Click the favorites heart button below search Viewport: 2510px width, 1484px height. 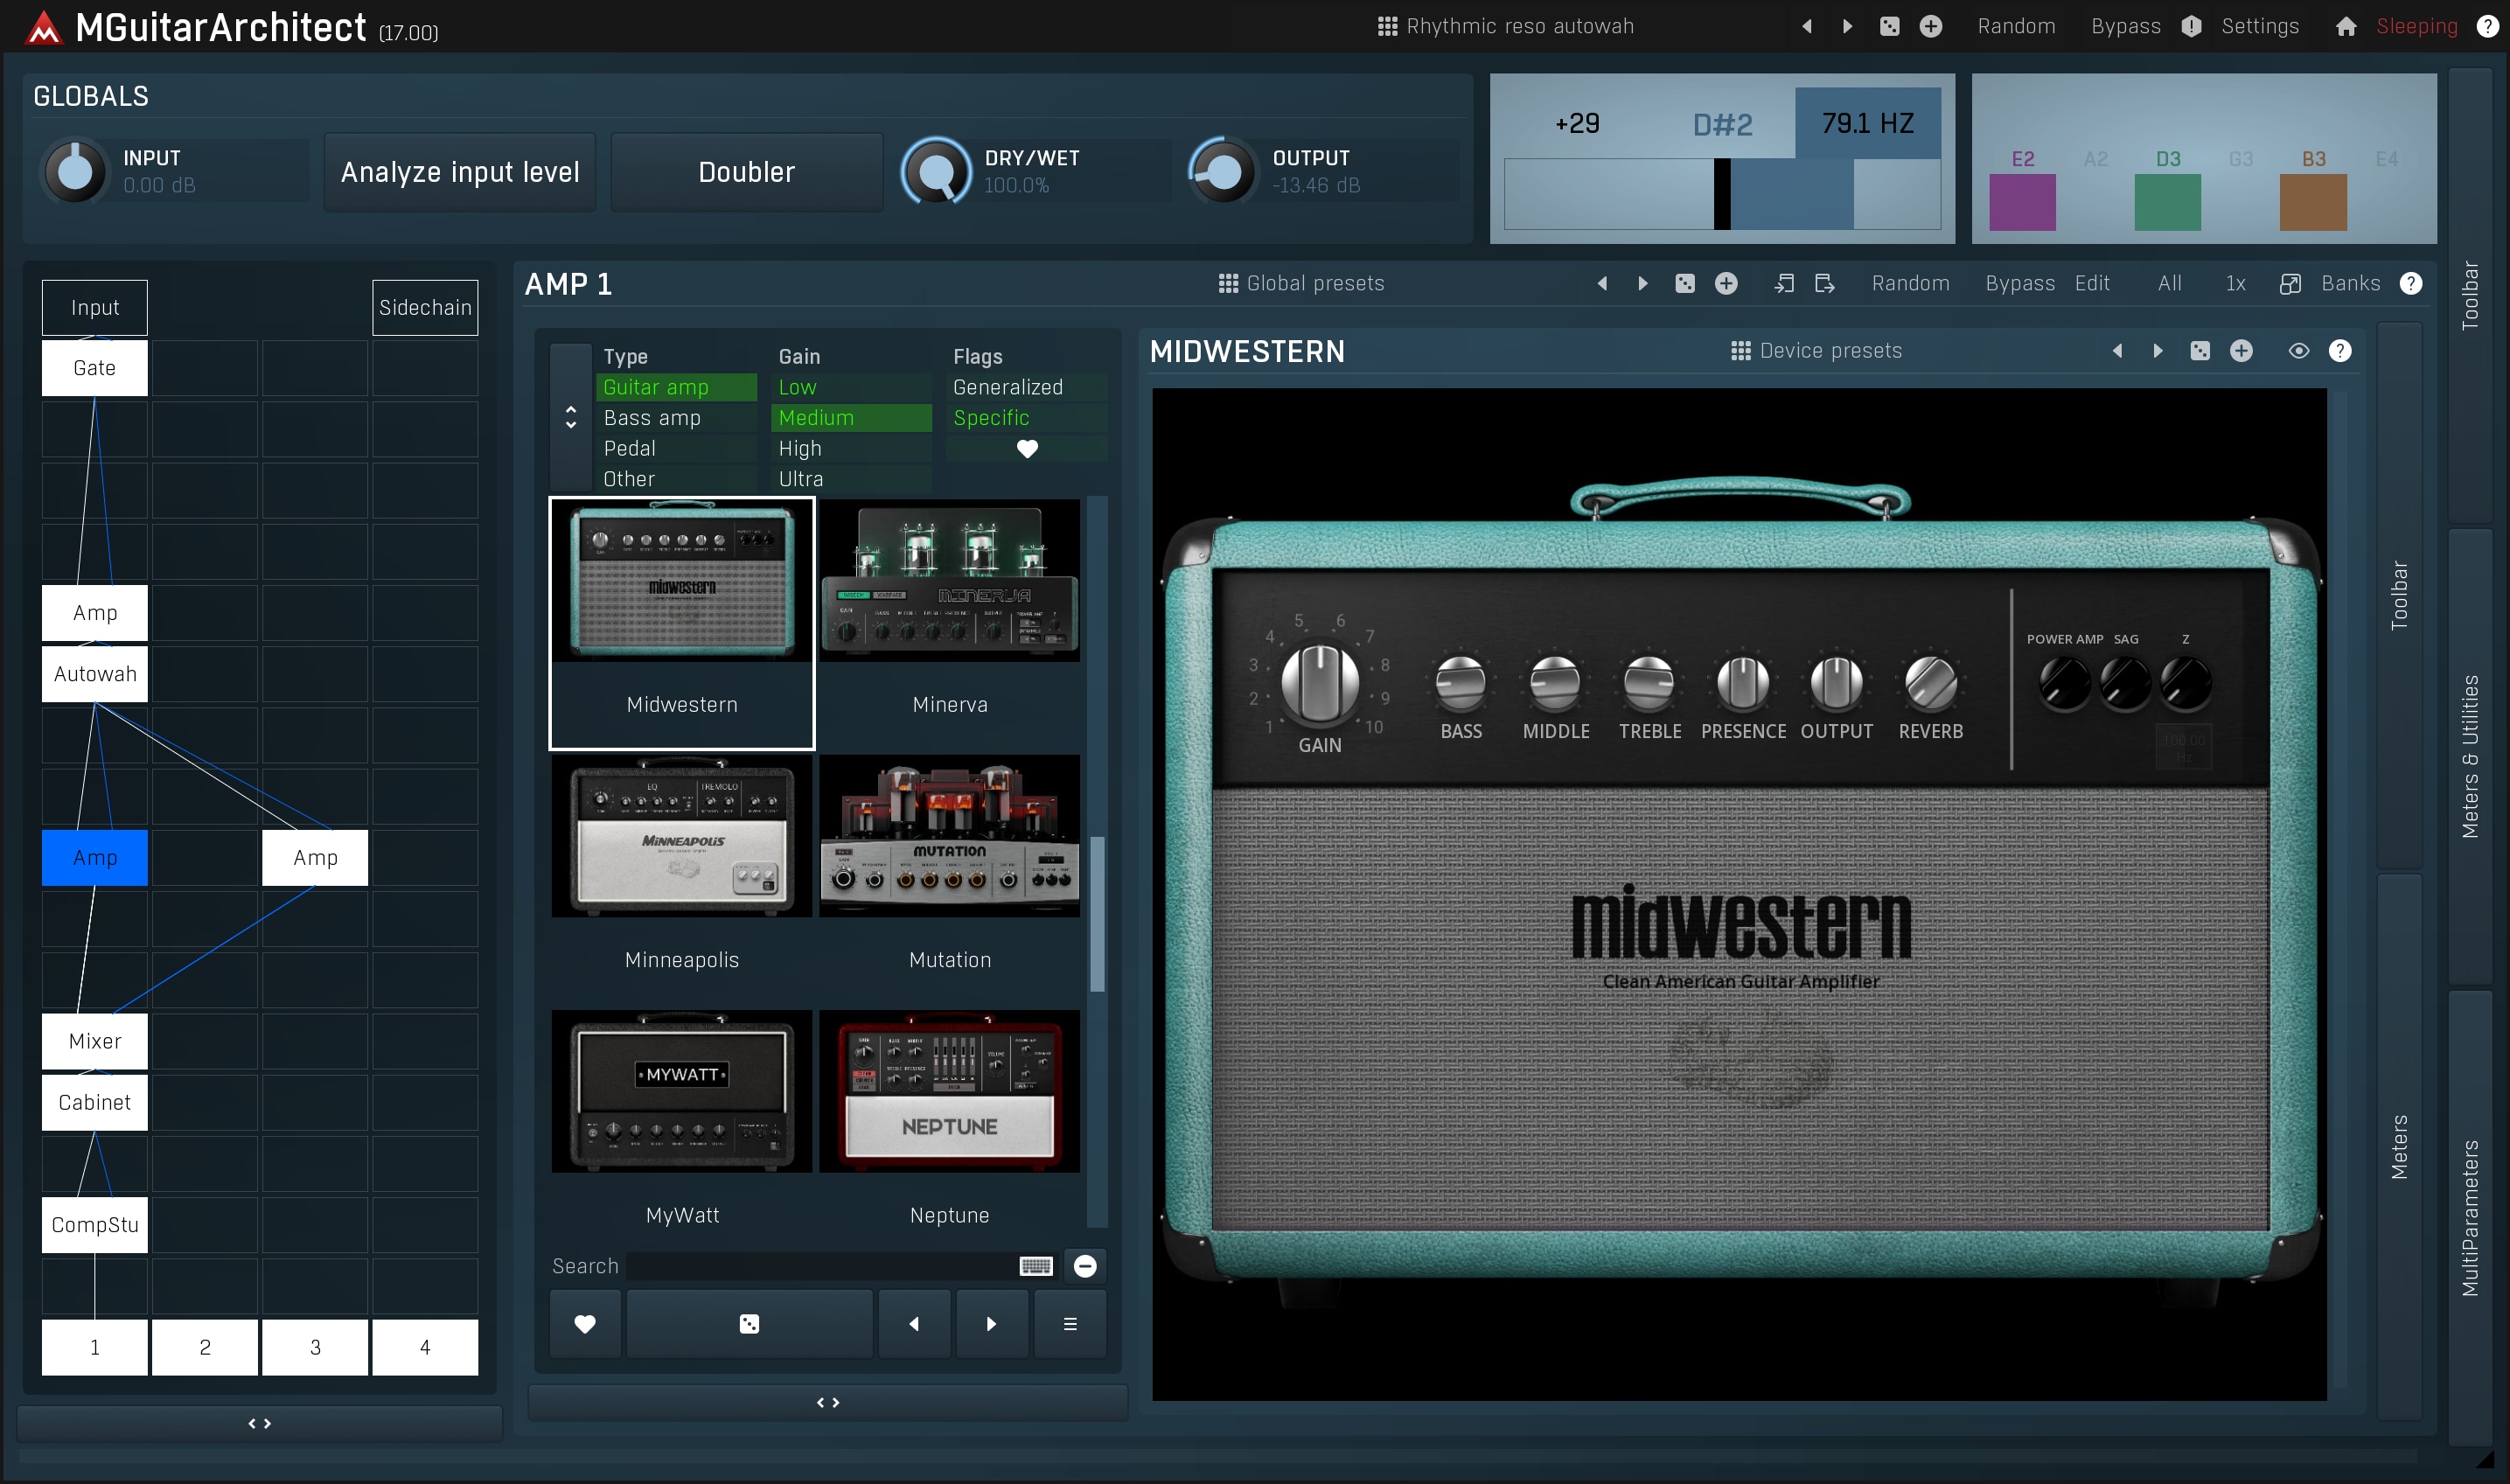(585, 1323)
